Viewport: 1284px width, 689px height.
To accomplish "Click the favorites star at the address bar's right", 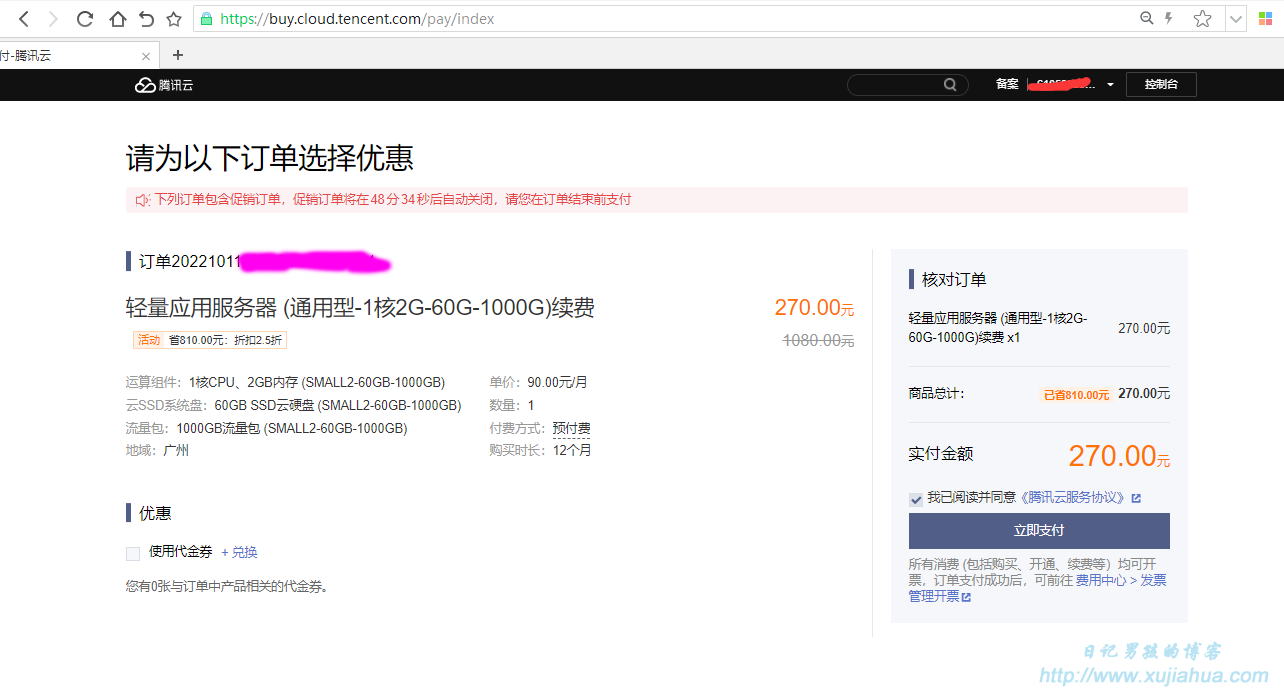I will point(1203,19).
